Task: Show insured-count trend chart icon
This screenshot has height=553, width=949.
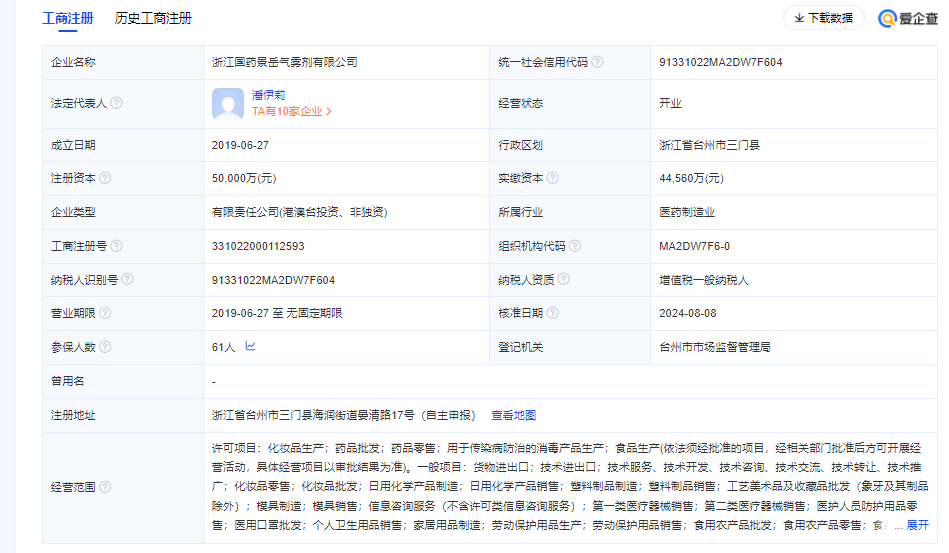Action: point(250,346)
